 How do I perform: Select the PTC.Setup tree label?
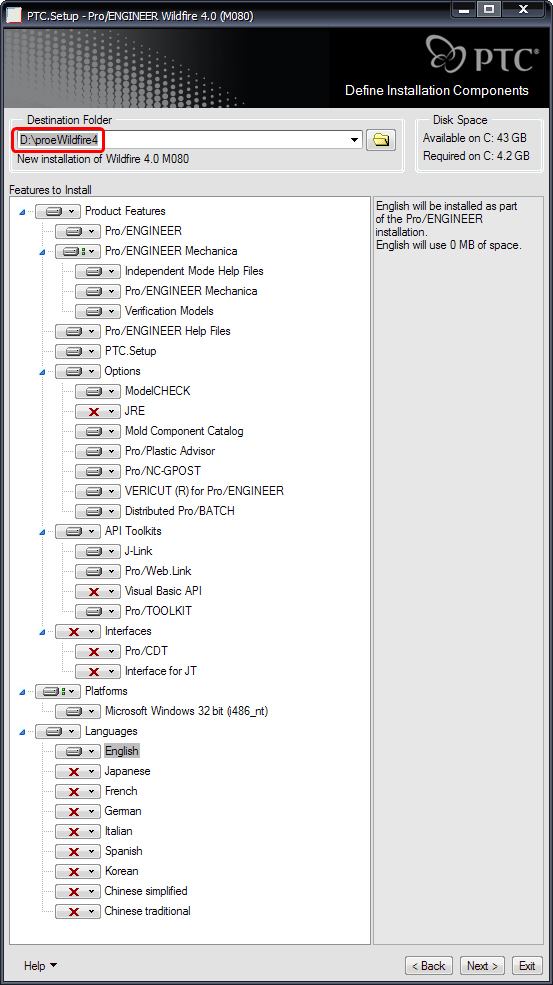tap(131, 351)
